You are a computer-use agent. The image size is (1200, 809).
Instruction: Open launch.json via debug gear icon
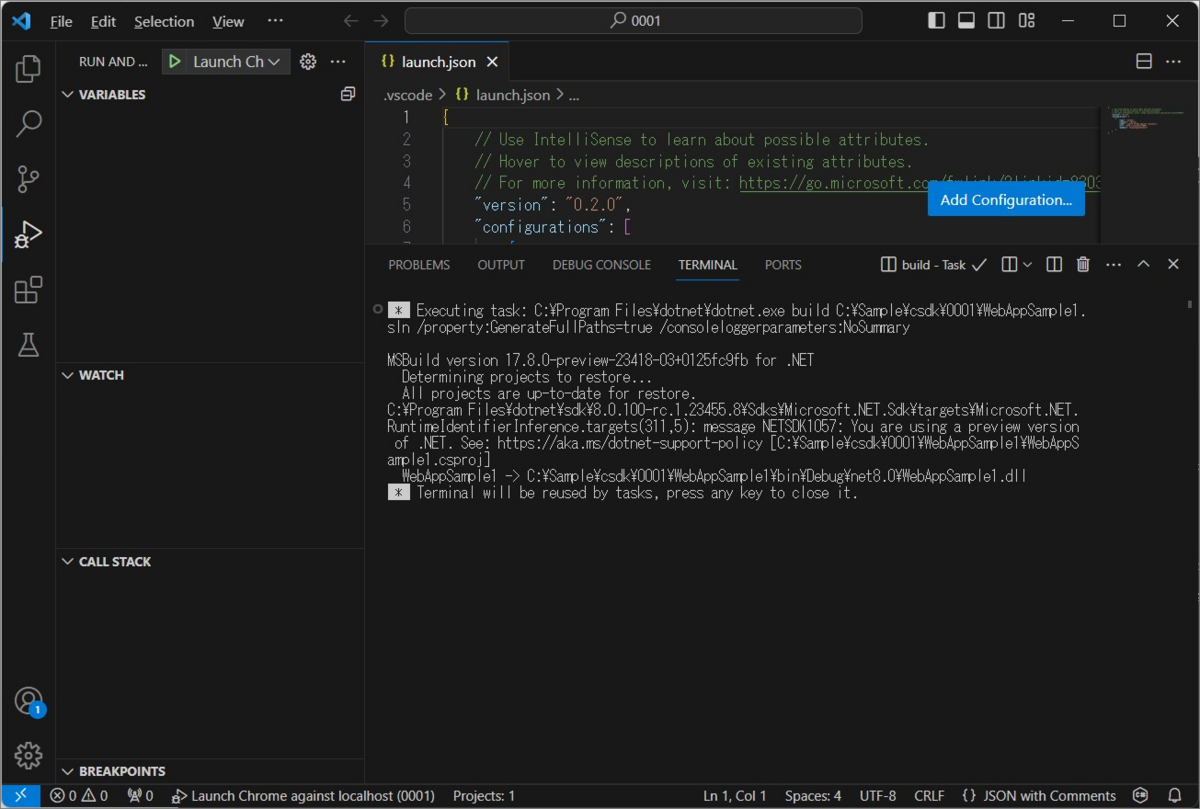[x=308, y=62]
